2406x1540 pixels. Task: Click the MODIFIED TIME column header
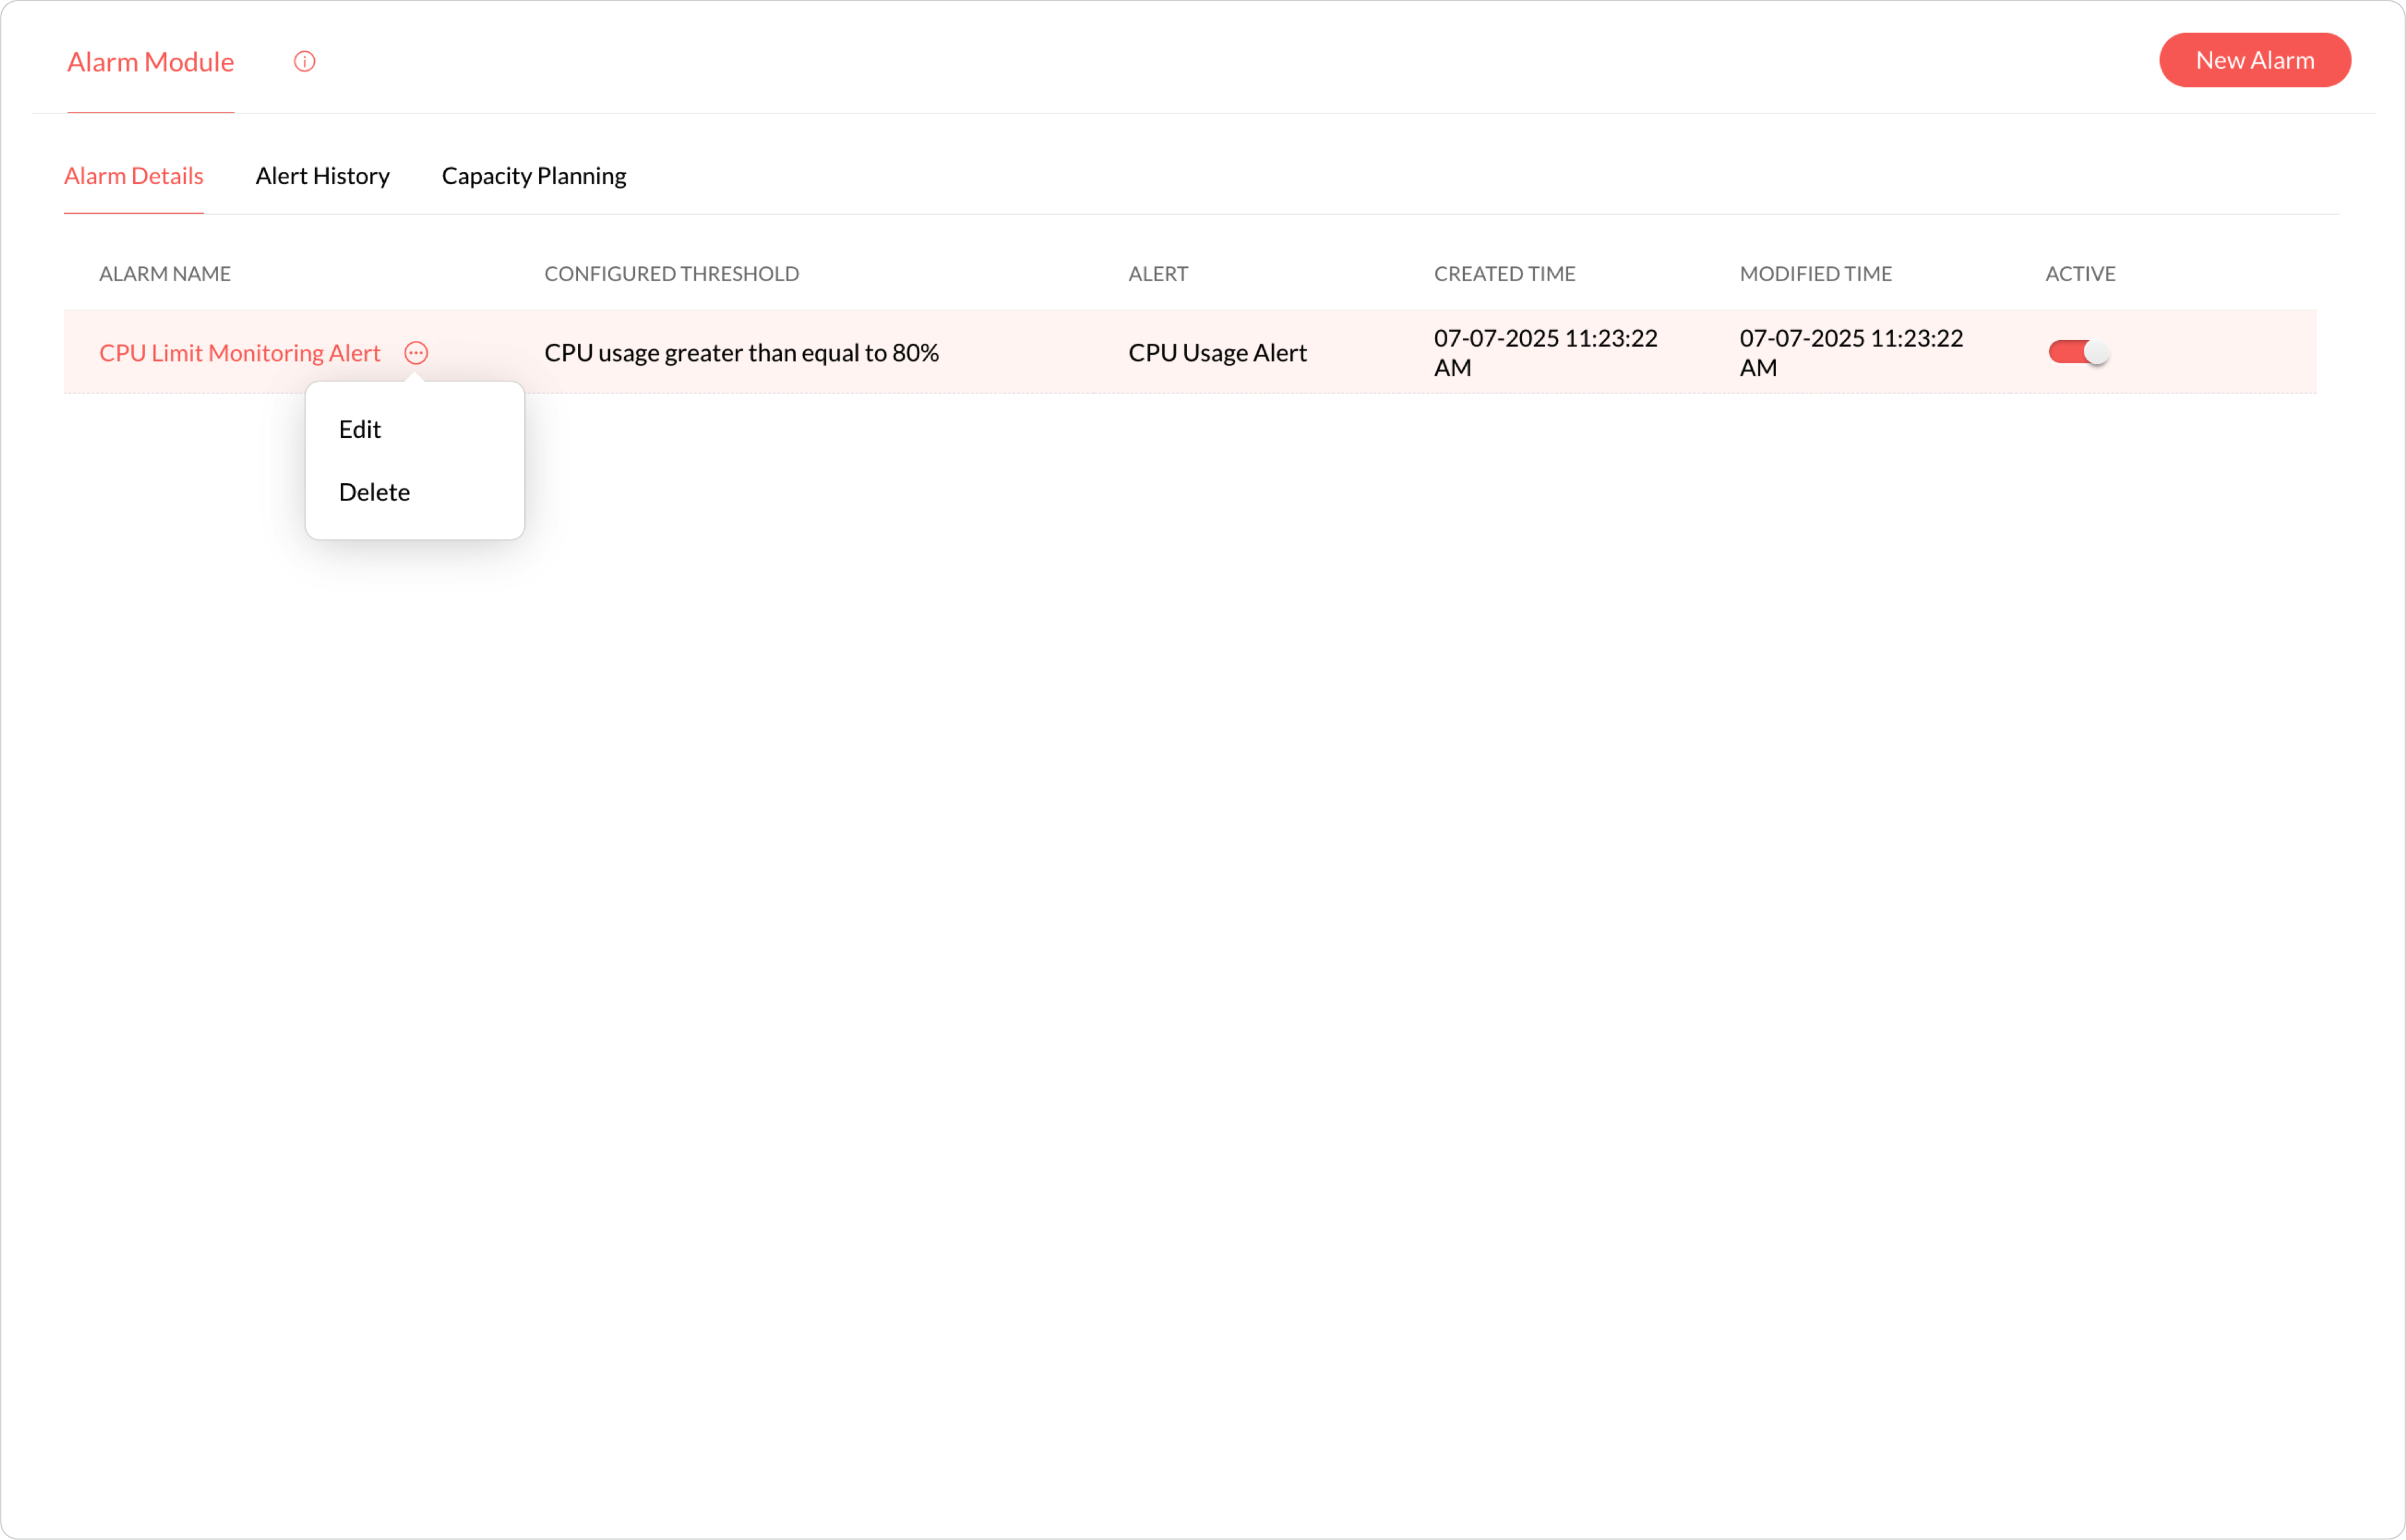coord(1815,274)
